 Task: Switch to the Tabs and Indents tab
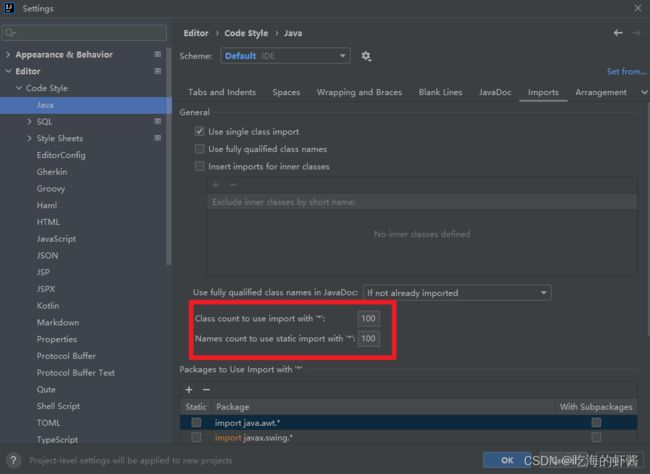(222, 92)
